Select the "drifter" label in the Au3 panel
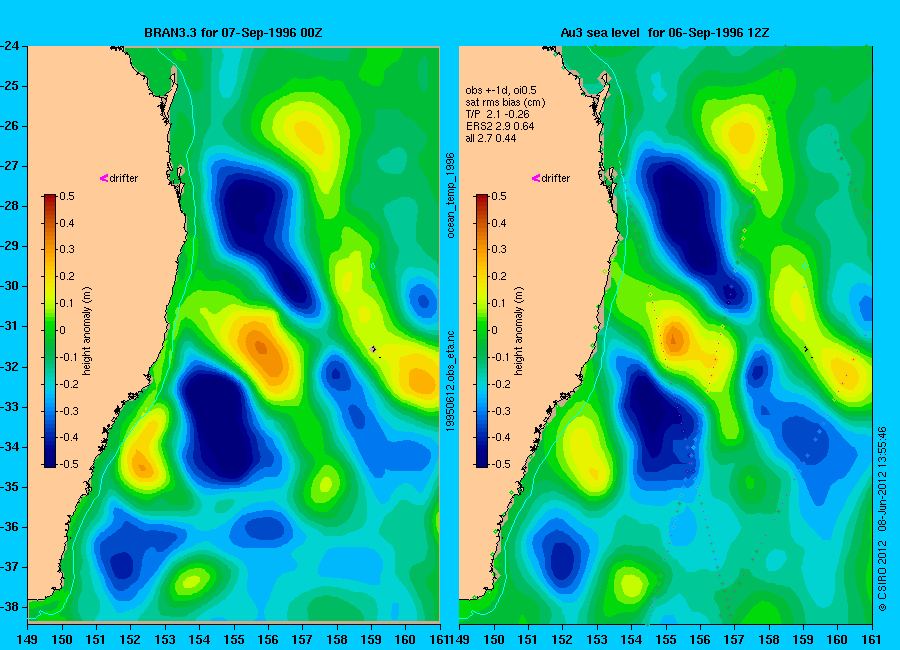Image resolution: width=900 pixels, height=650 pixels. click(x=556, y=179)
